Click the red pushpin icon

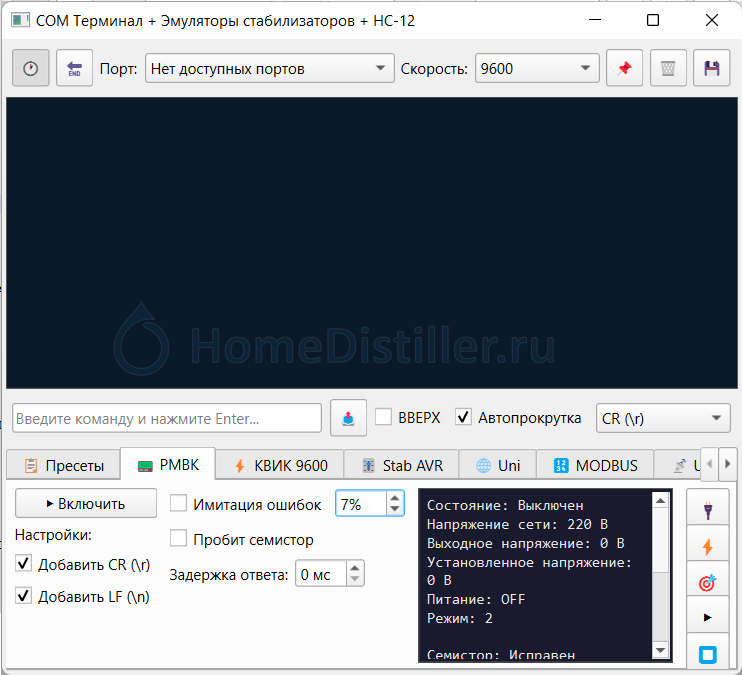coord(624,69)
